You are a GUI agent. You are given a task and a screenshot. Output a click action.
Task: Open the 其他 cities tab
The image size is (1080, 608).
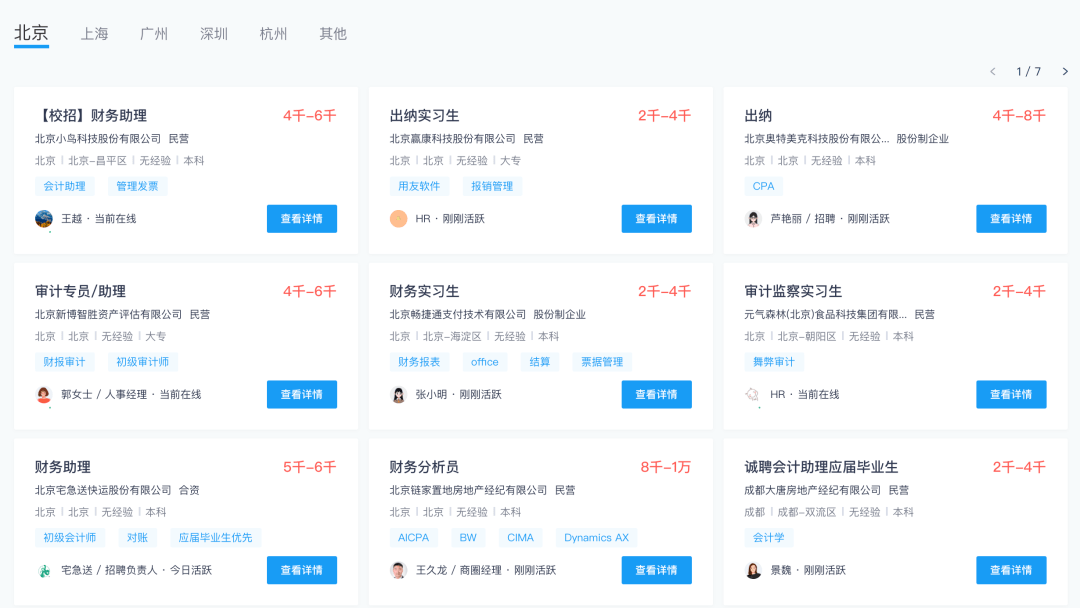point(333,33)
